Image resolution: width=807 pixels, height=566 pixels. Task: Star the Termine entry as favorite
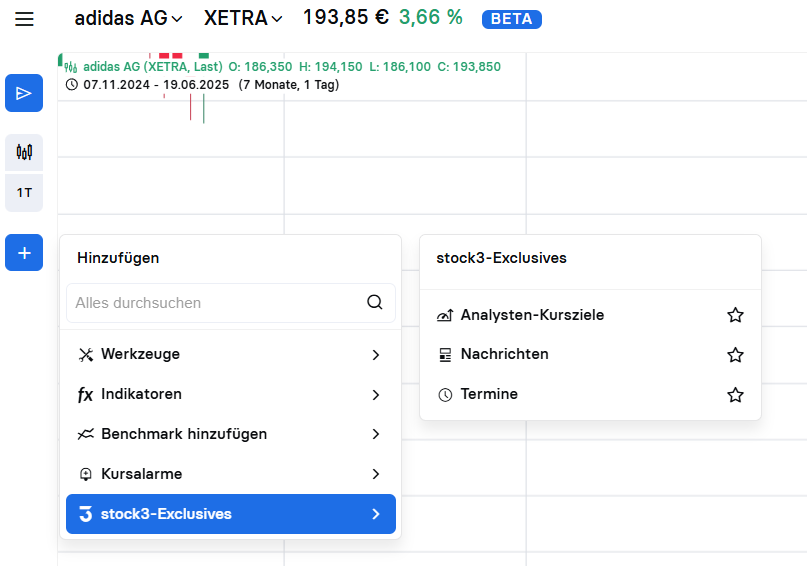point(735,395)
